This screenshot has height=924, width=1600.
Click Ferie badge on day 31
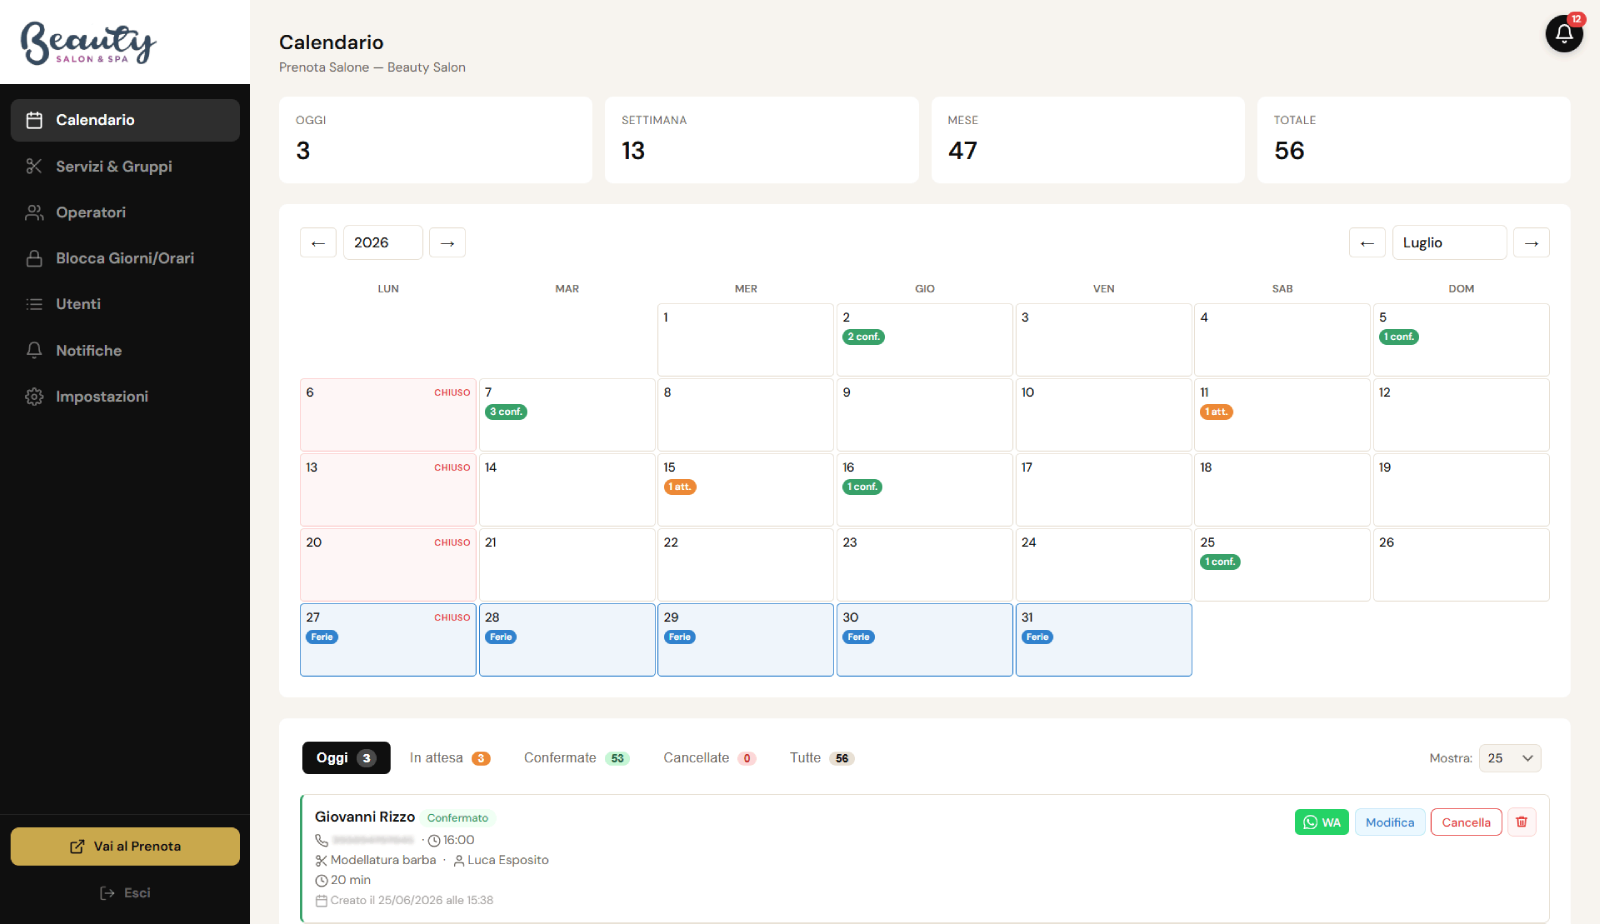coord(1038,637)
